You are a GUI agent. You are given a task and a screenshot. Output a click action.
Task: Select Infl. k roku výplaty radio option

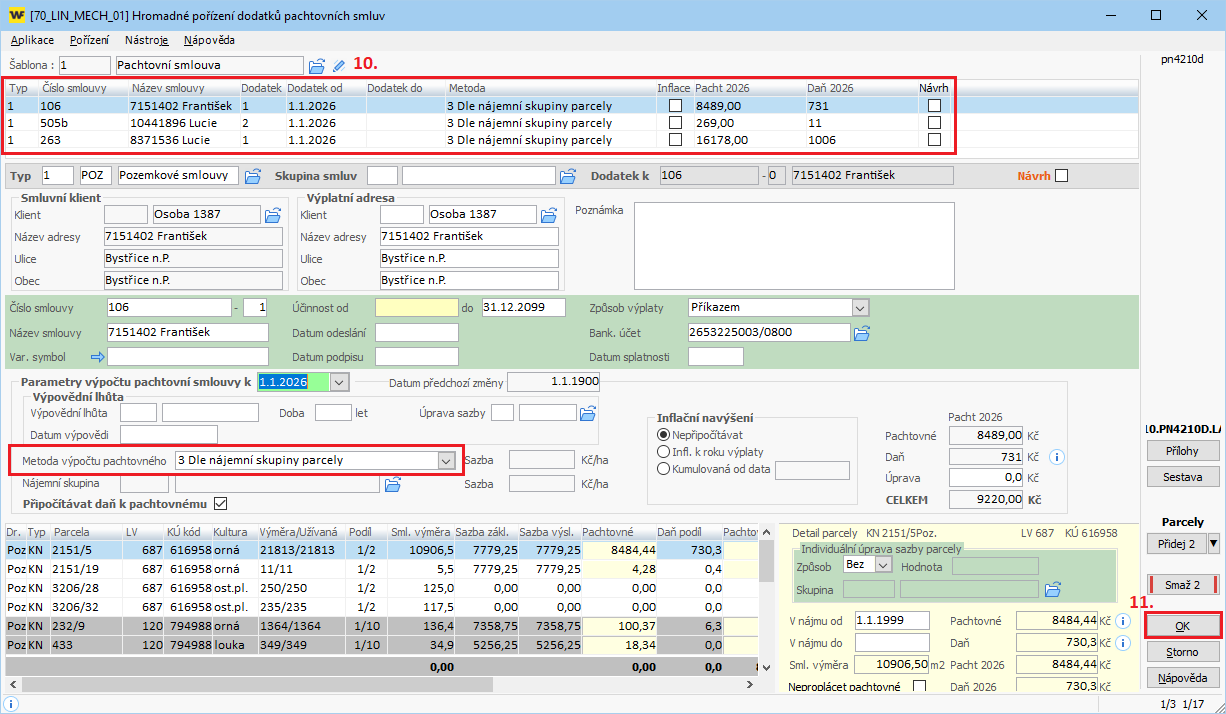tap(663, 452)
